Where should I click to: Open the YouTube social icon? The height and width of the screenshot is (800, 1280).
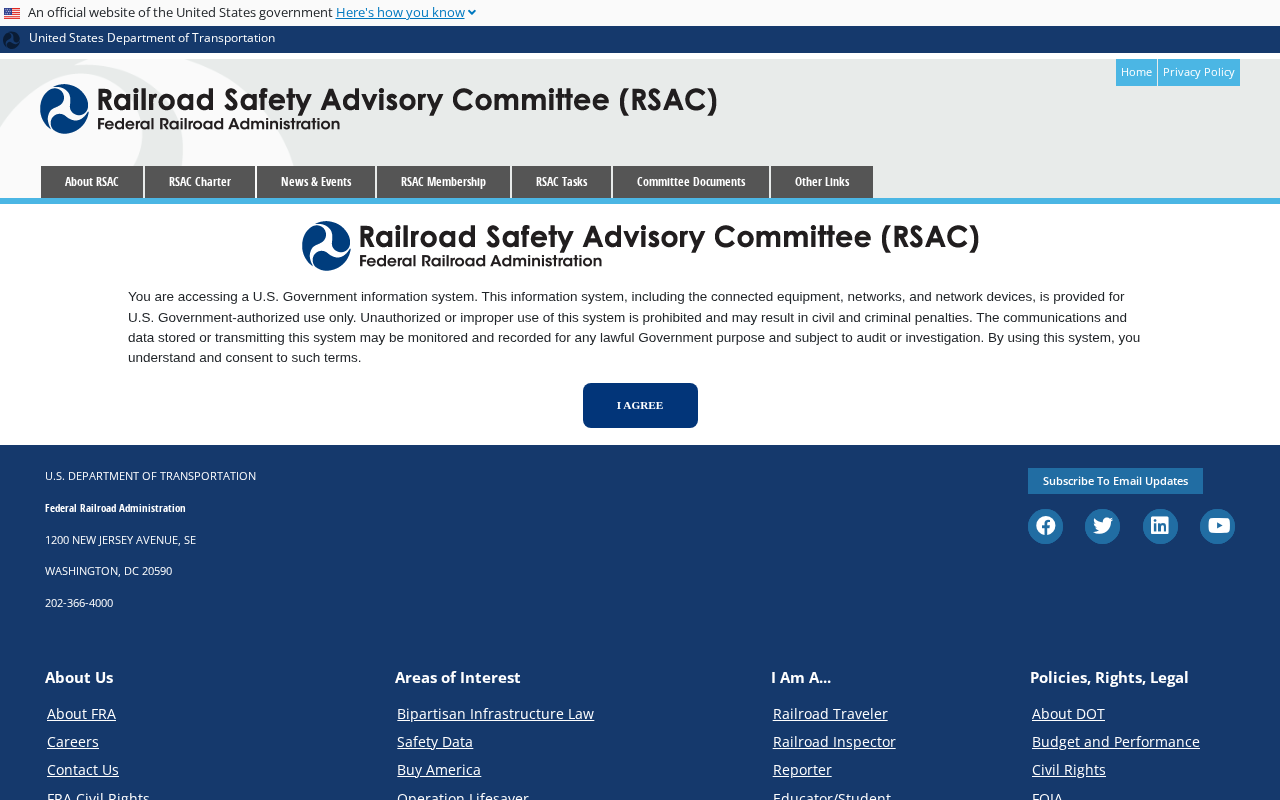(x=1217, y=526)
